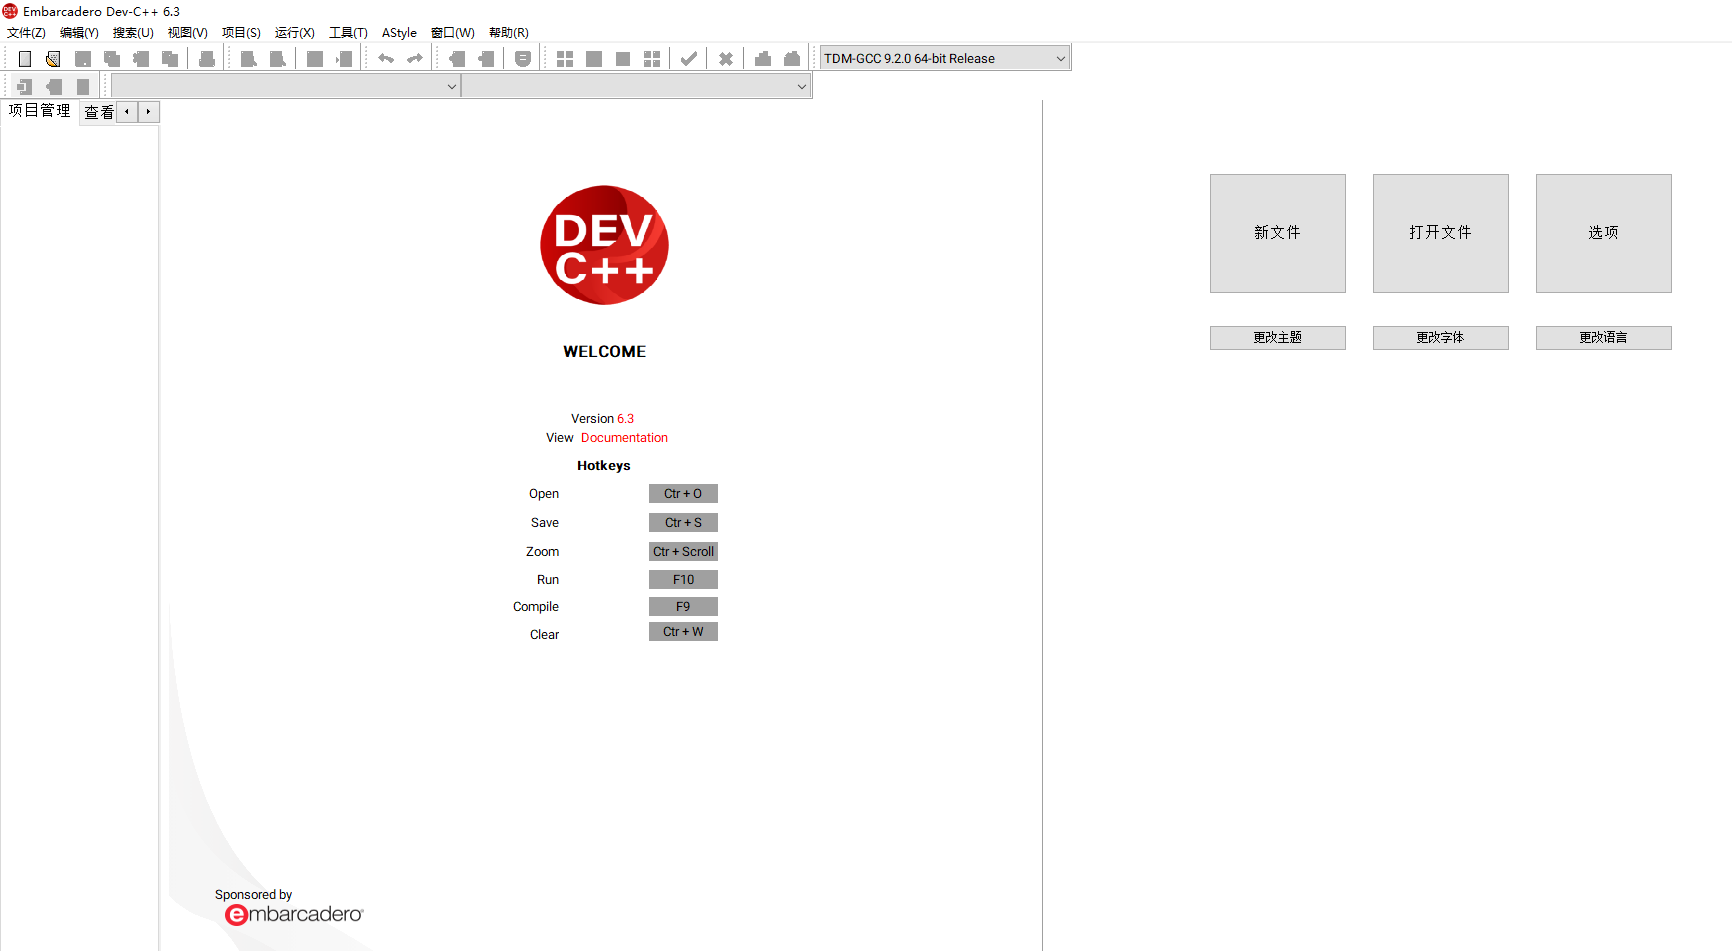Click the Ctr + S hotkey badge
The height and width of the screenshot is (951, 1732).
click(683, 523)
